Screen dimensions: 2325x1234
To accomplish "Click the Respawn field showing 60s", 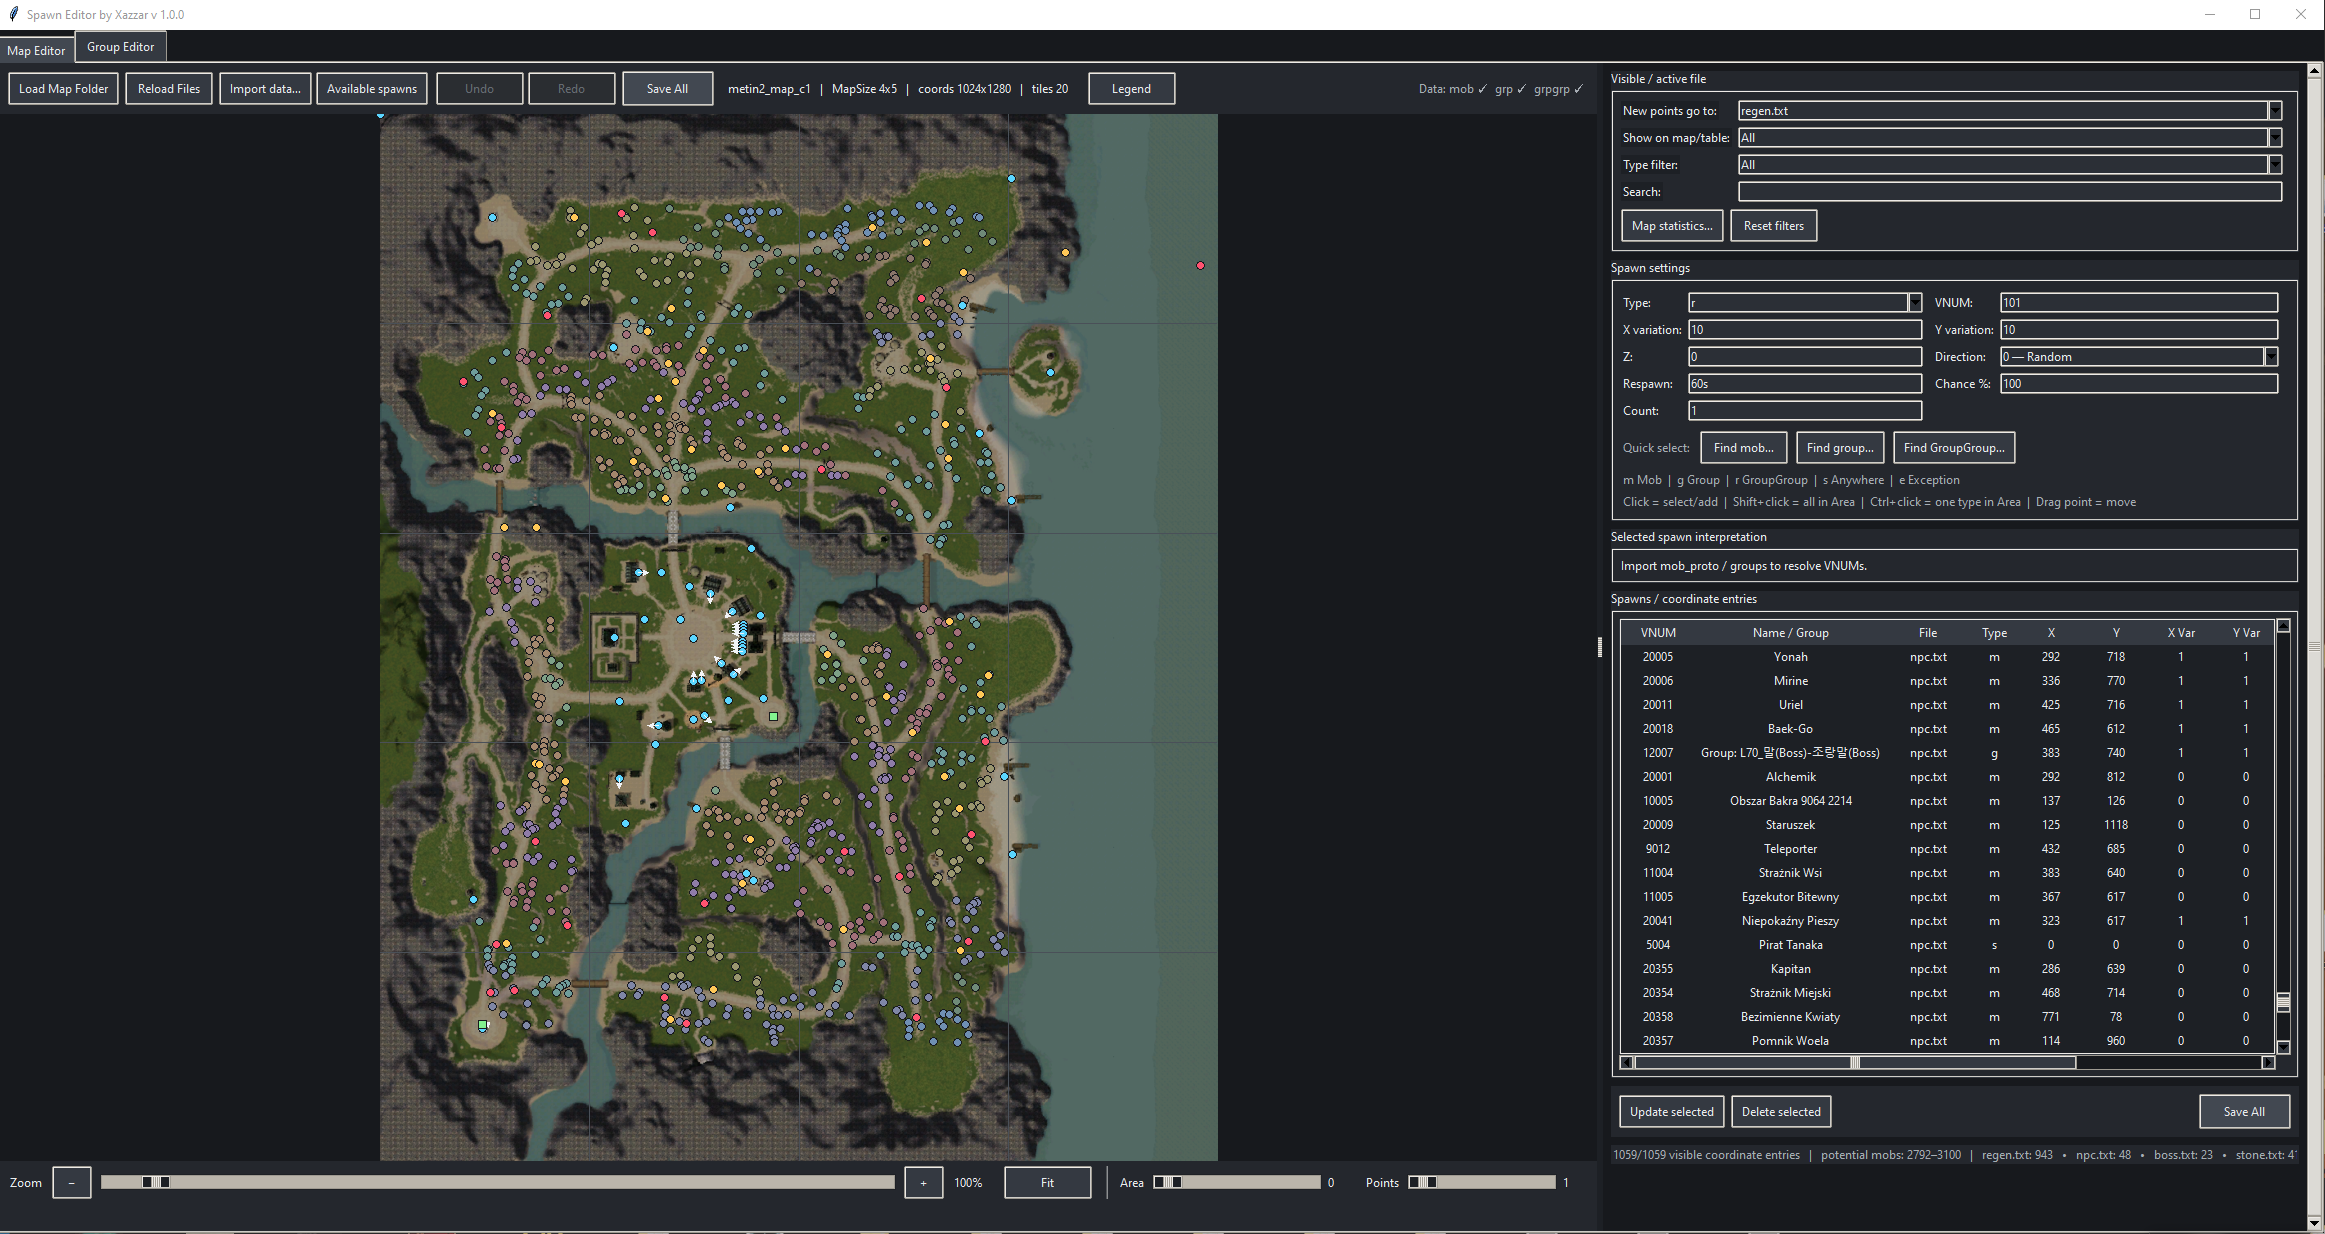I will pyautogui.click(x=1805, y=384).
